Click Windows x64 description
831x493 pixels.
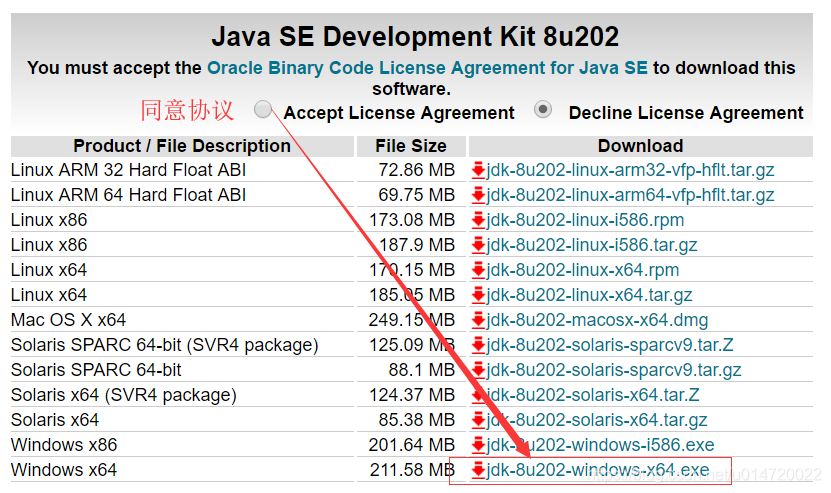[x=64, y=470]
